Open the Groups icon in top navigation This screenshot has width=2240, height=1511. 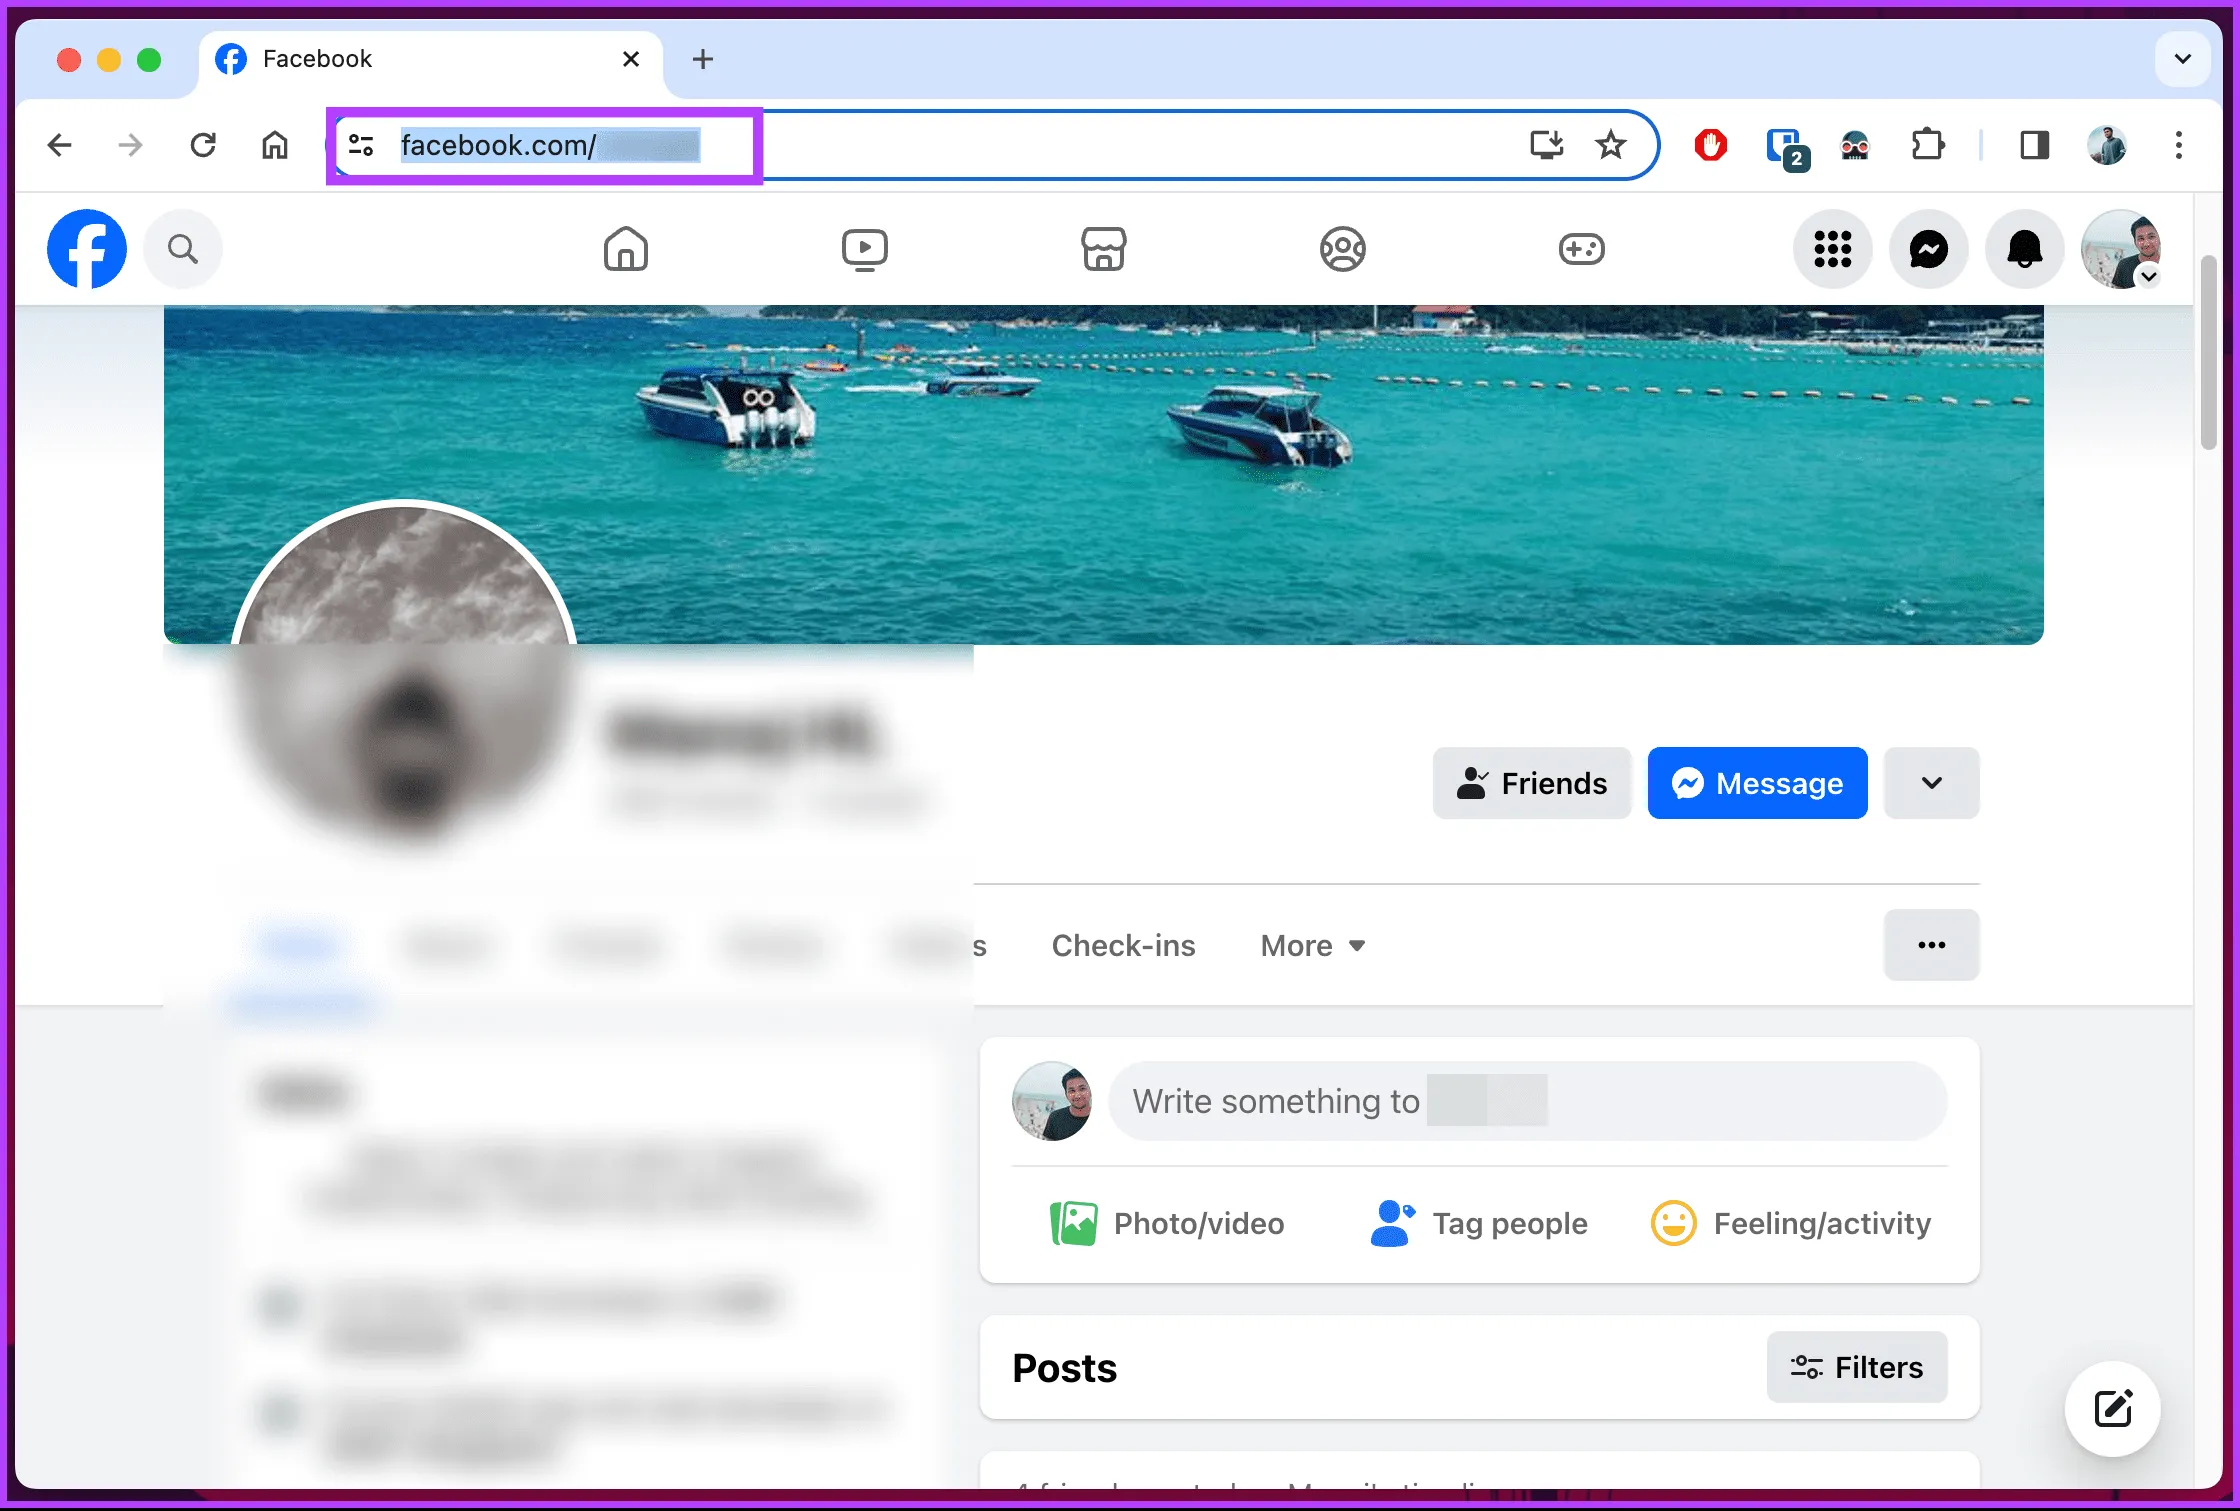tap(1342, 249)
